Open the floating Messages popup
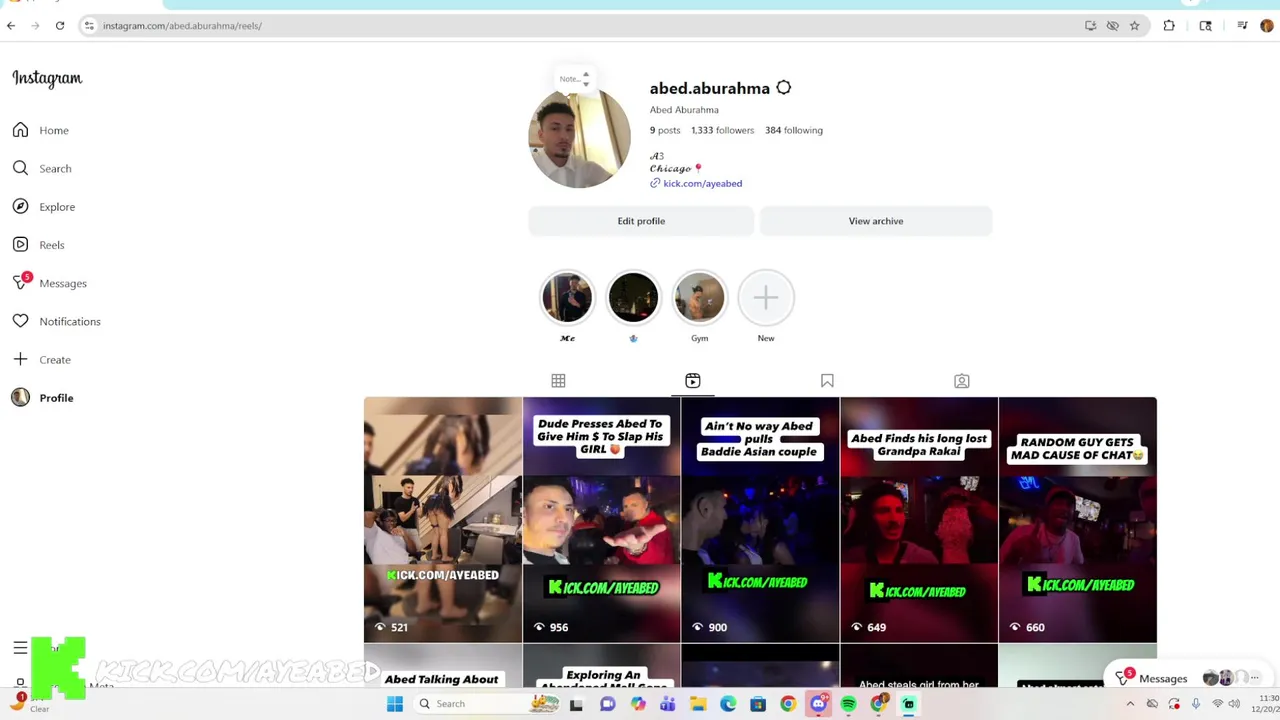 point(1187,678)
